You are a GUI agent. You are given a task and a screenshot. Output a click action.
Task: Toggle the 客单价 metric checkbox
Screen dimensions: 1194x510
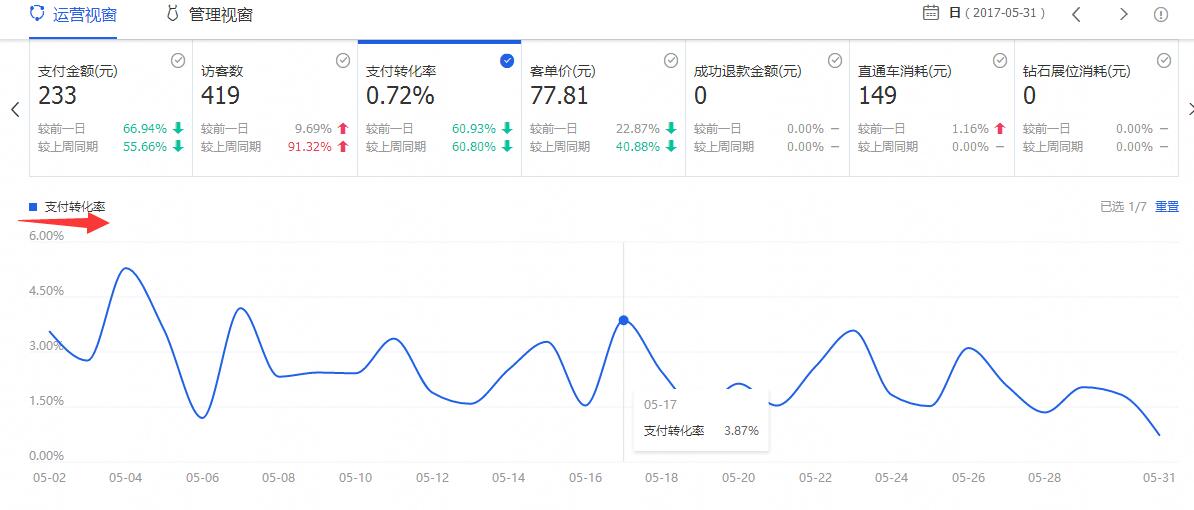pyautogui.click(x=671, y=61)
